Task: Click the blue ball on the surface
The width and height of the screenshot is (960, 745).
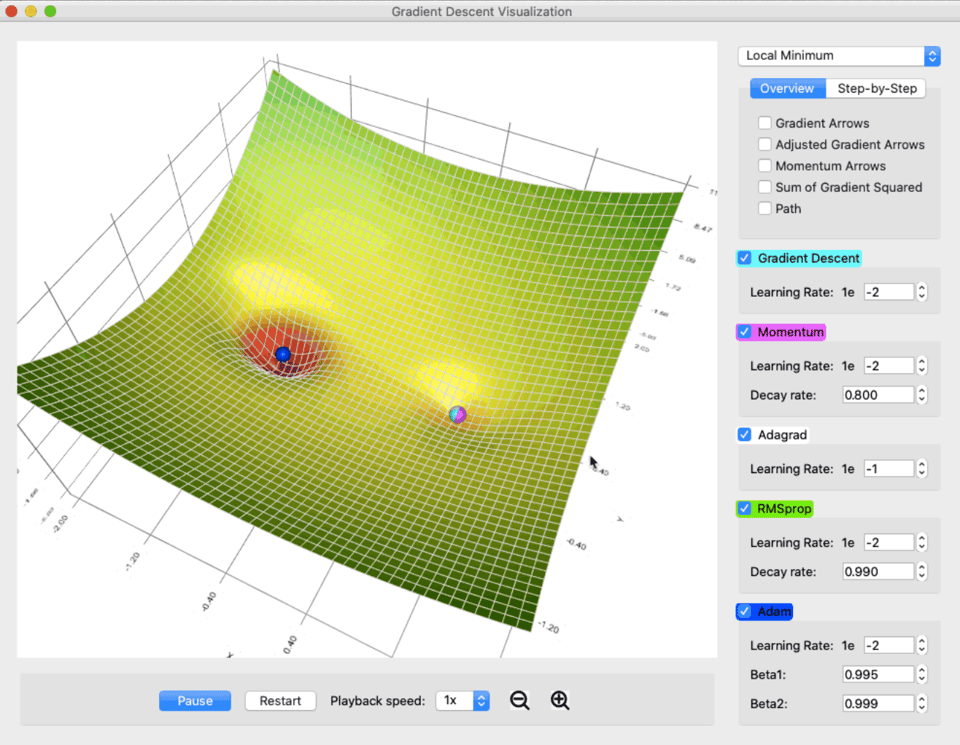Action: (283, 354)
